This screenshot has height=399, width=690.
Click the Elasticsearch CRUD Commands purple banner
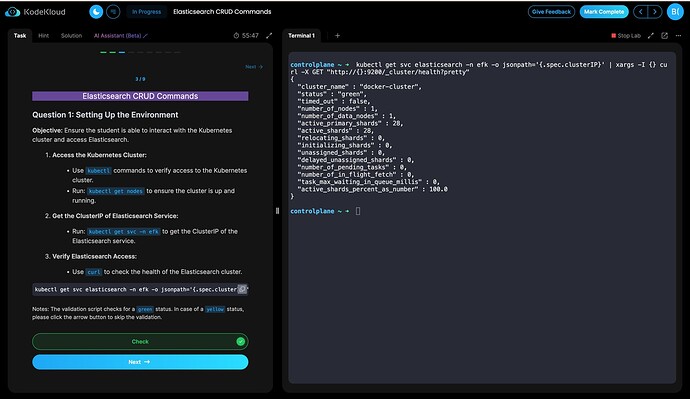coord(140,96)
